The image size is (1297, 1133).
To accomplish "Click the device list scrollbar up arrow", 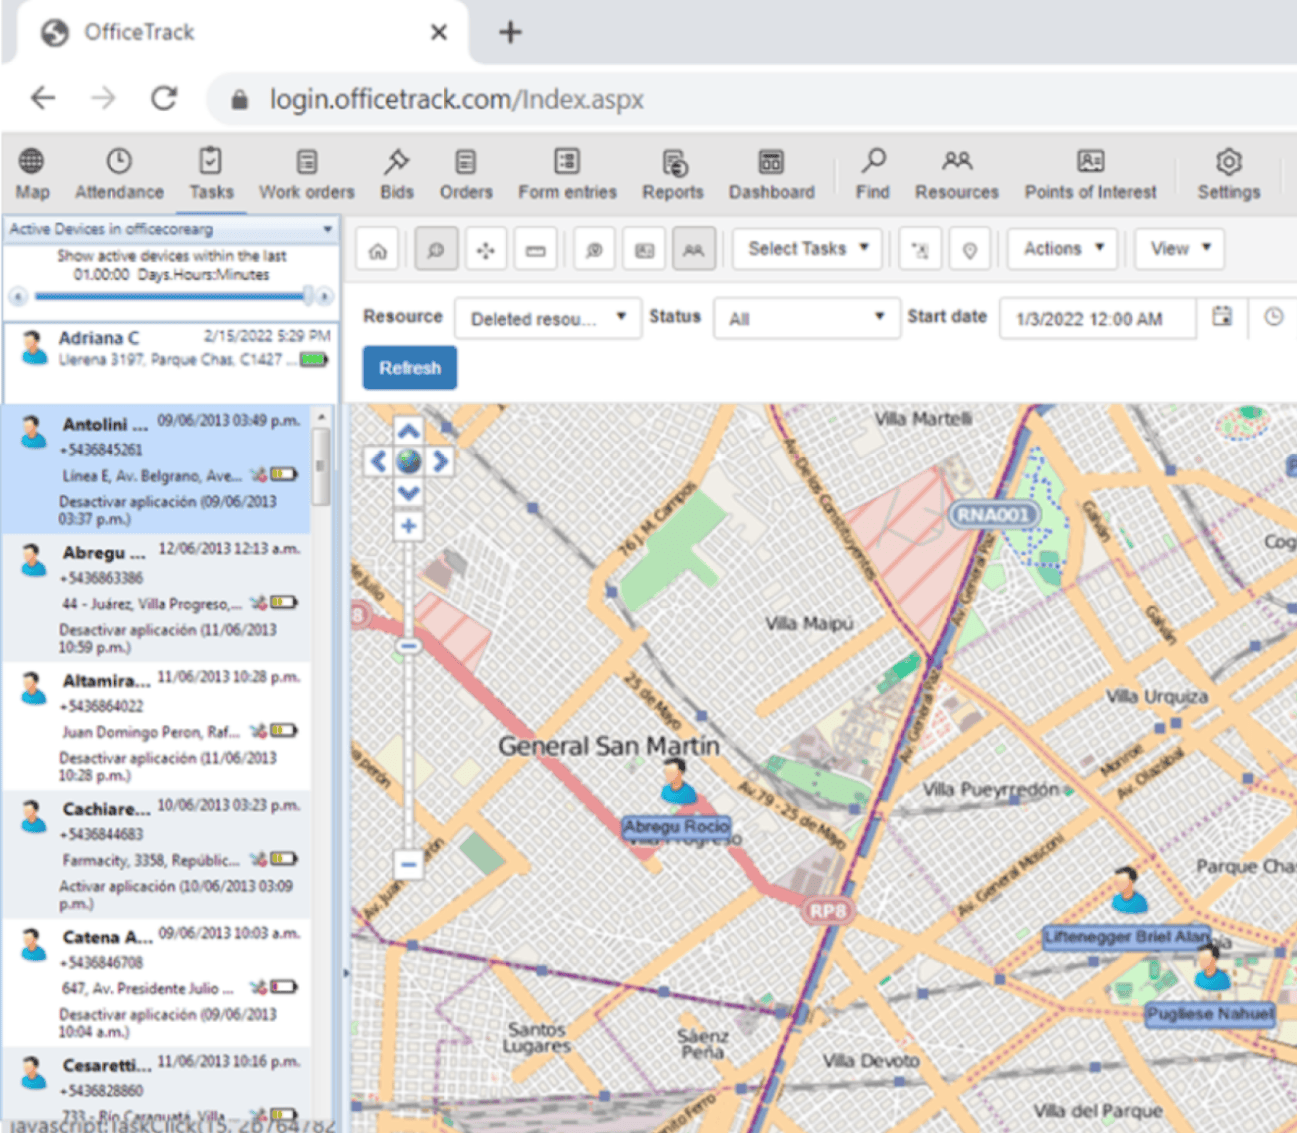I will [x=321, y=417].
